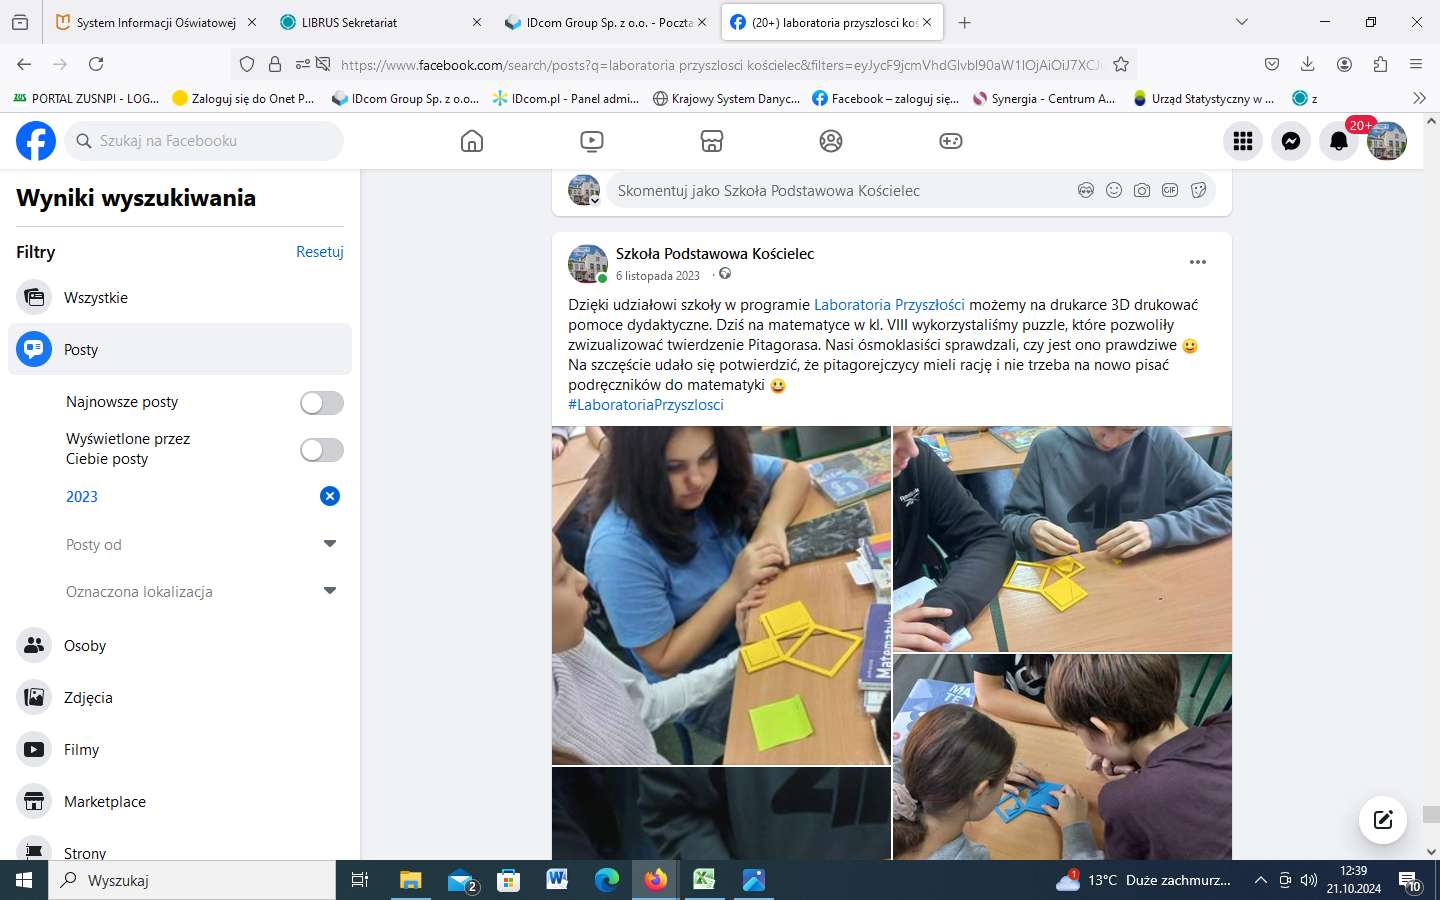Image resolution: width=1440 pixels, height=900 pixels.
Task: Click the Resetuj filters link
Action: pyautogui.click(x=319, y=252)
